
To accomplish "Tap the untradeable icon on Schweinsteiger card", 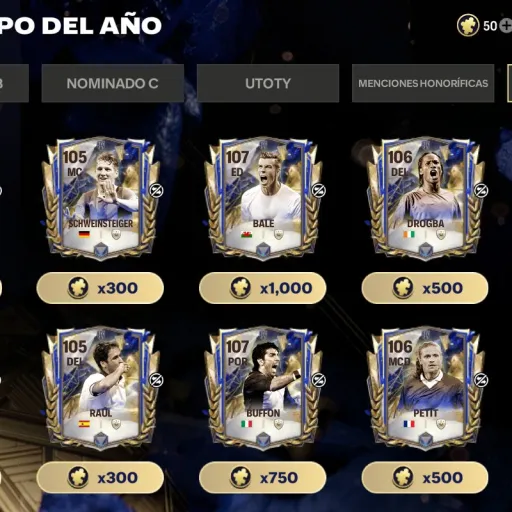I will [155, 190].
